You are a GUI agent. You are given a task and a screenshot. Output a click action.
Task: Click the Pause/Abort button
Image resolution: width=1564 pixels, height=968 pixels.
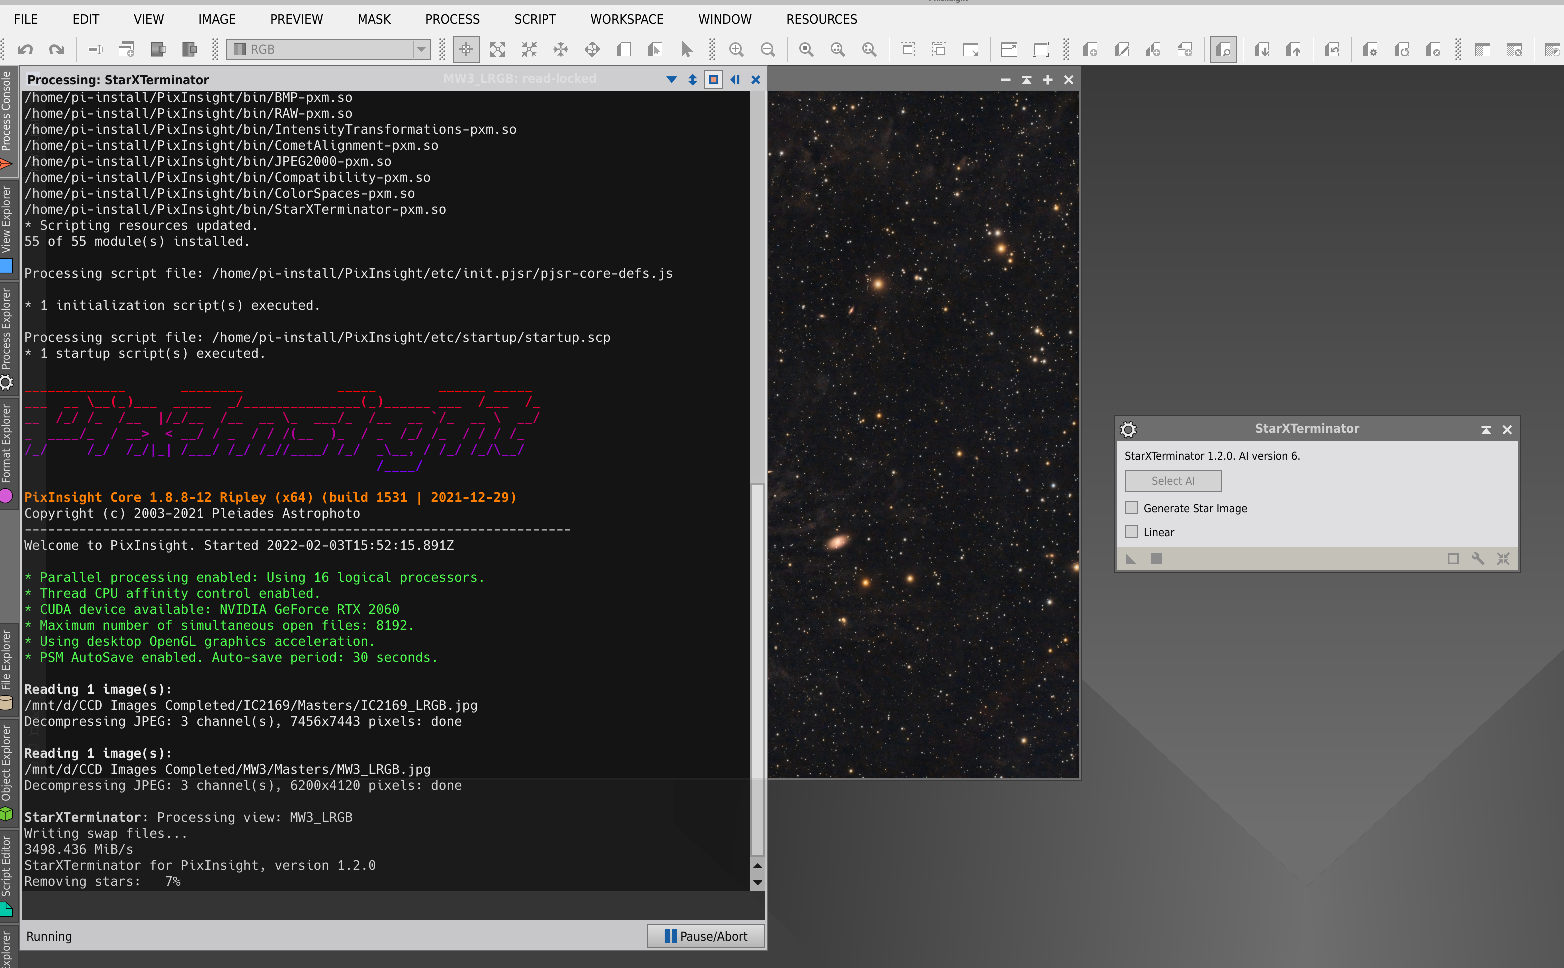point(706,936)
